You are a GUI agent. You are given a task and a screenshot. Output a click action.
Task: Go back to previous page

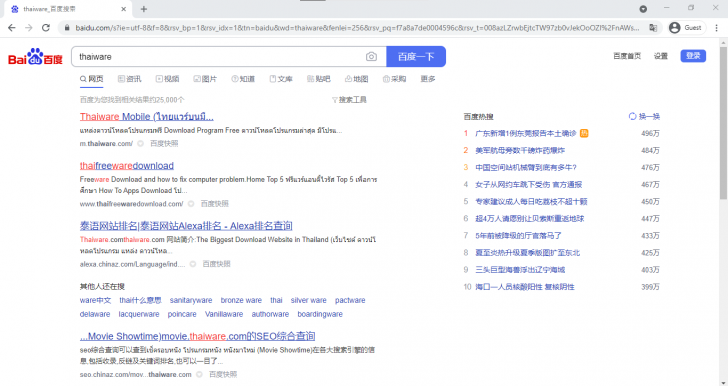(x=12, y=28)
